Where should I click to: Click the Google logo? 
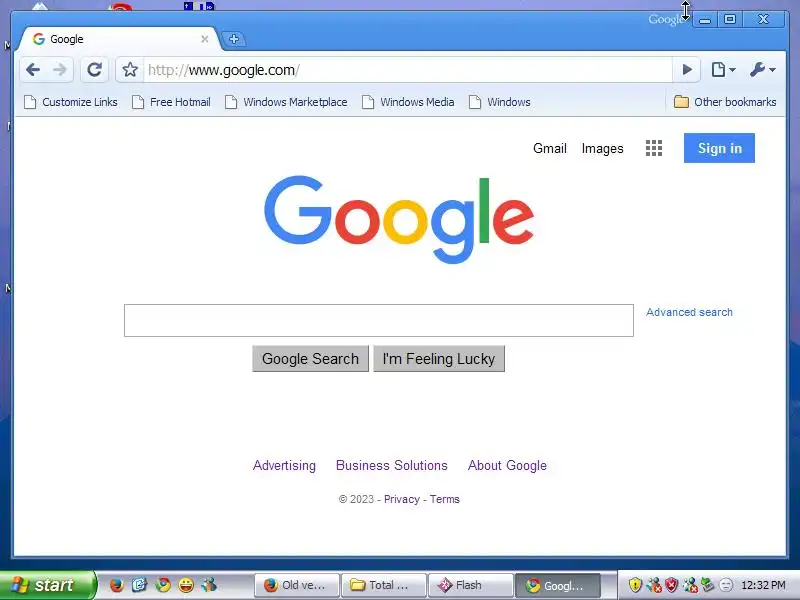[x=399, y=219]
